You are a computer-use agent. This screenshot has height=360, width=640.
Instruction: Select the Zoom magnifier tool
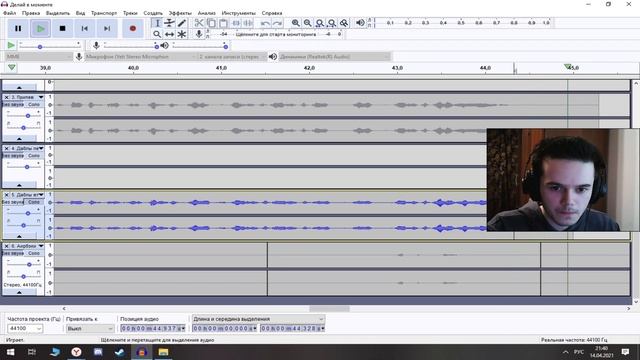pyautogui.click(x=157, y=34)
